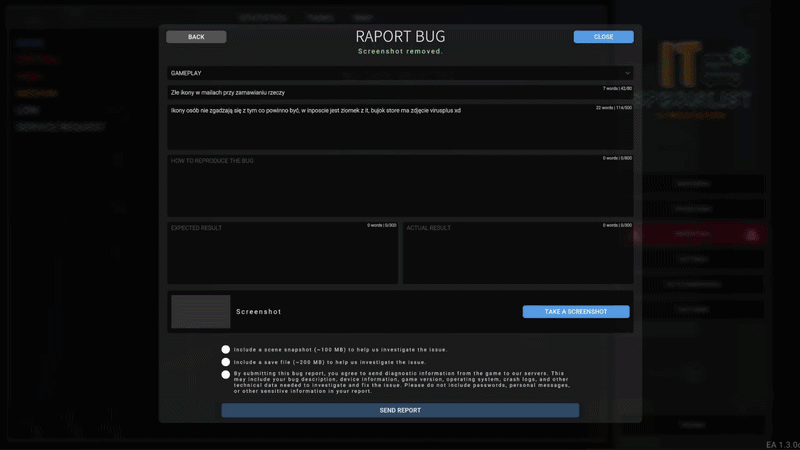Click the SEND REPORT button
The image size is (800, 450).
point(400,410)
